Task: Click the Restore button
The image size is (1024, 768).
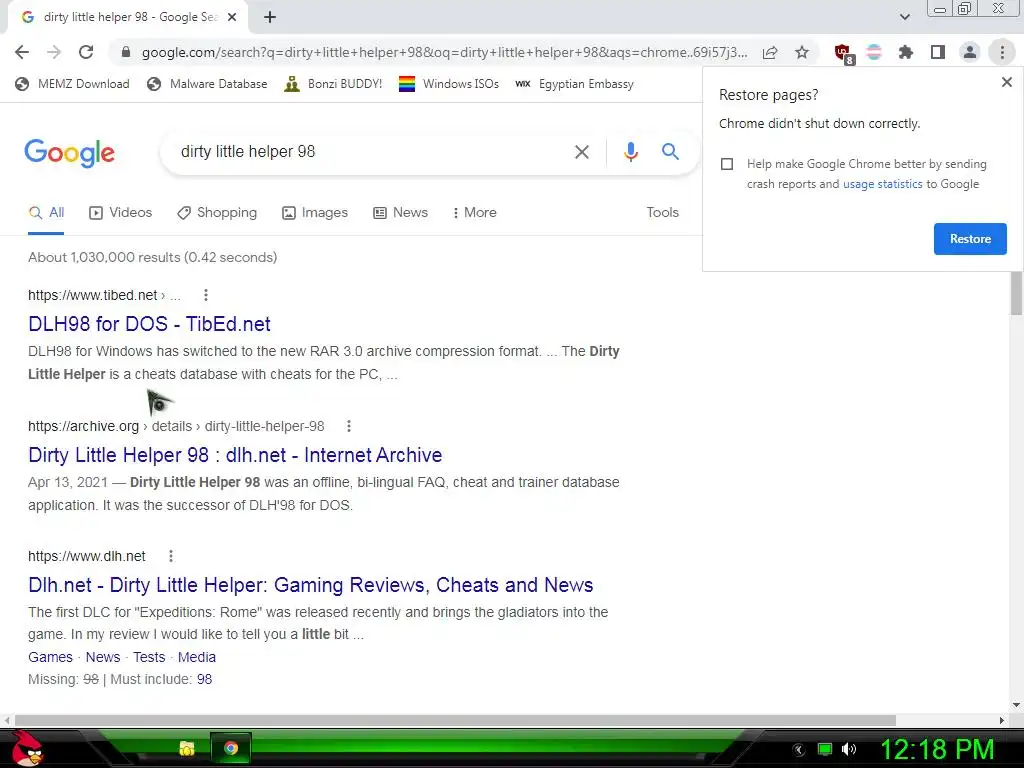Action: click(970, 239)
